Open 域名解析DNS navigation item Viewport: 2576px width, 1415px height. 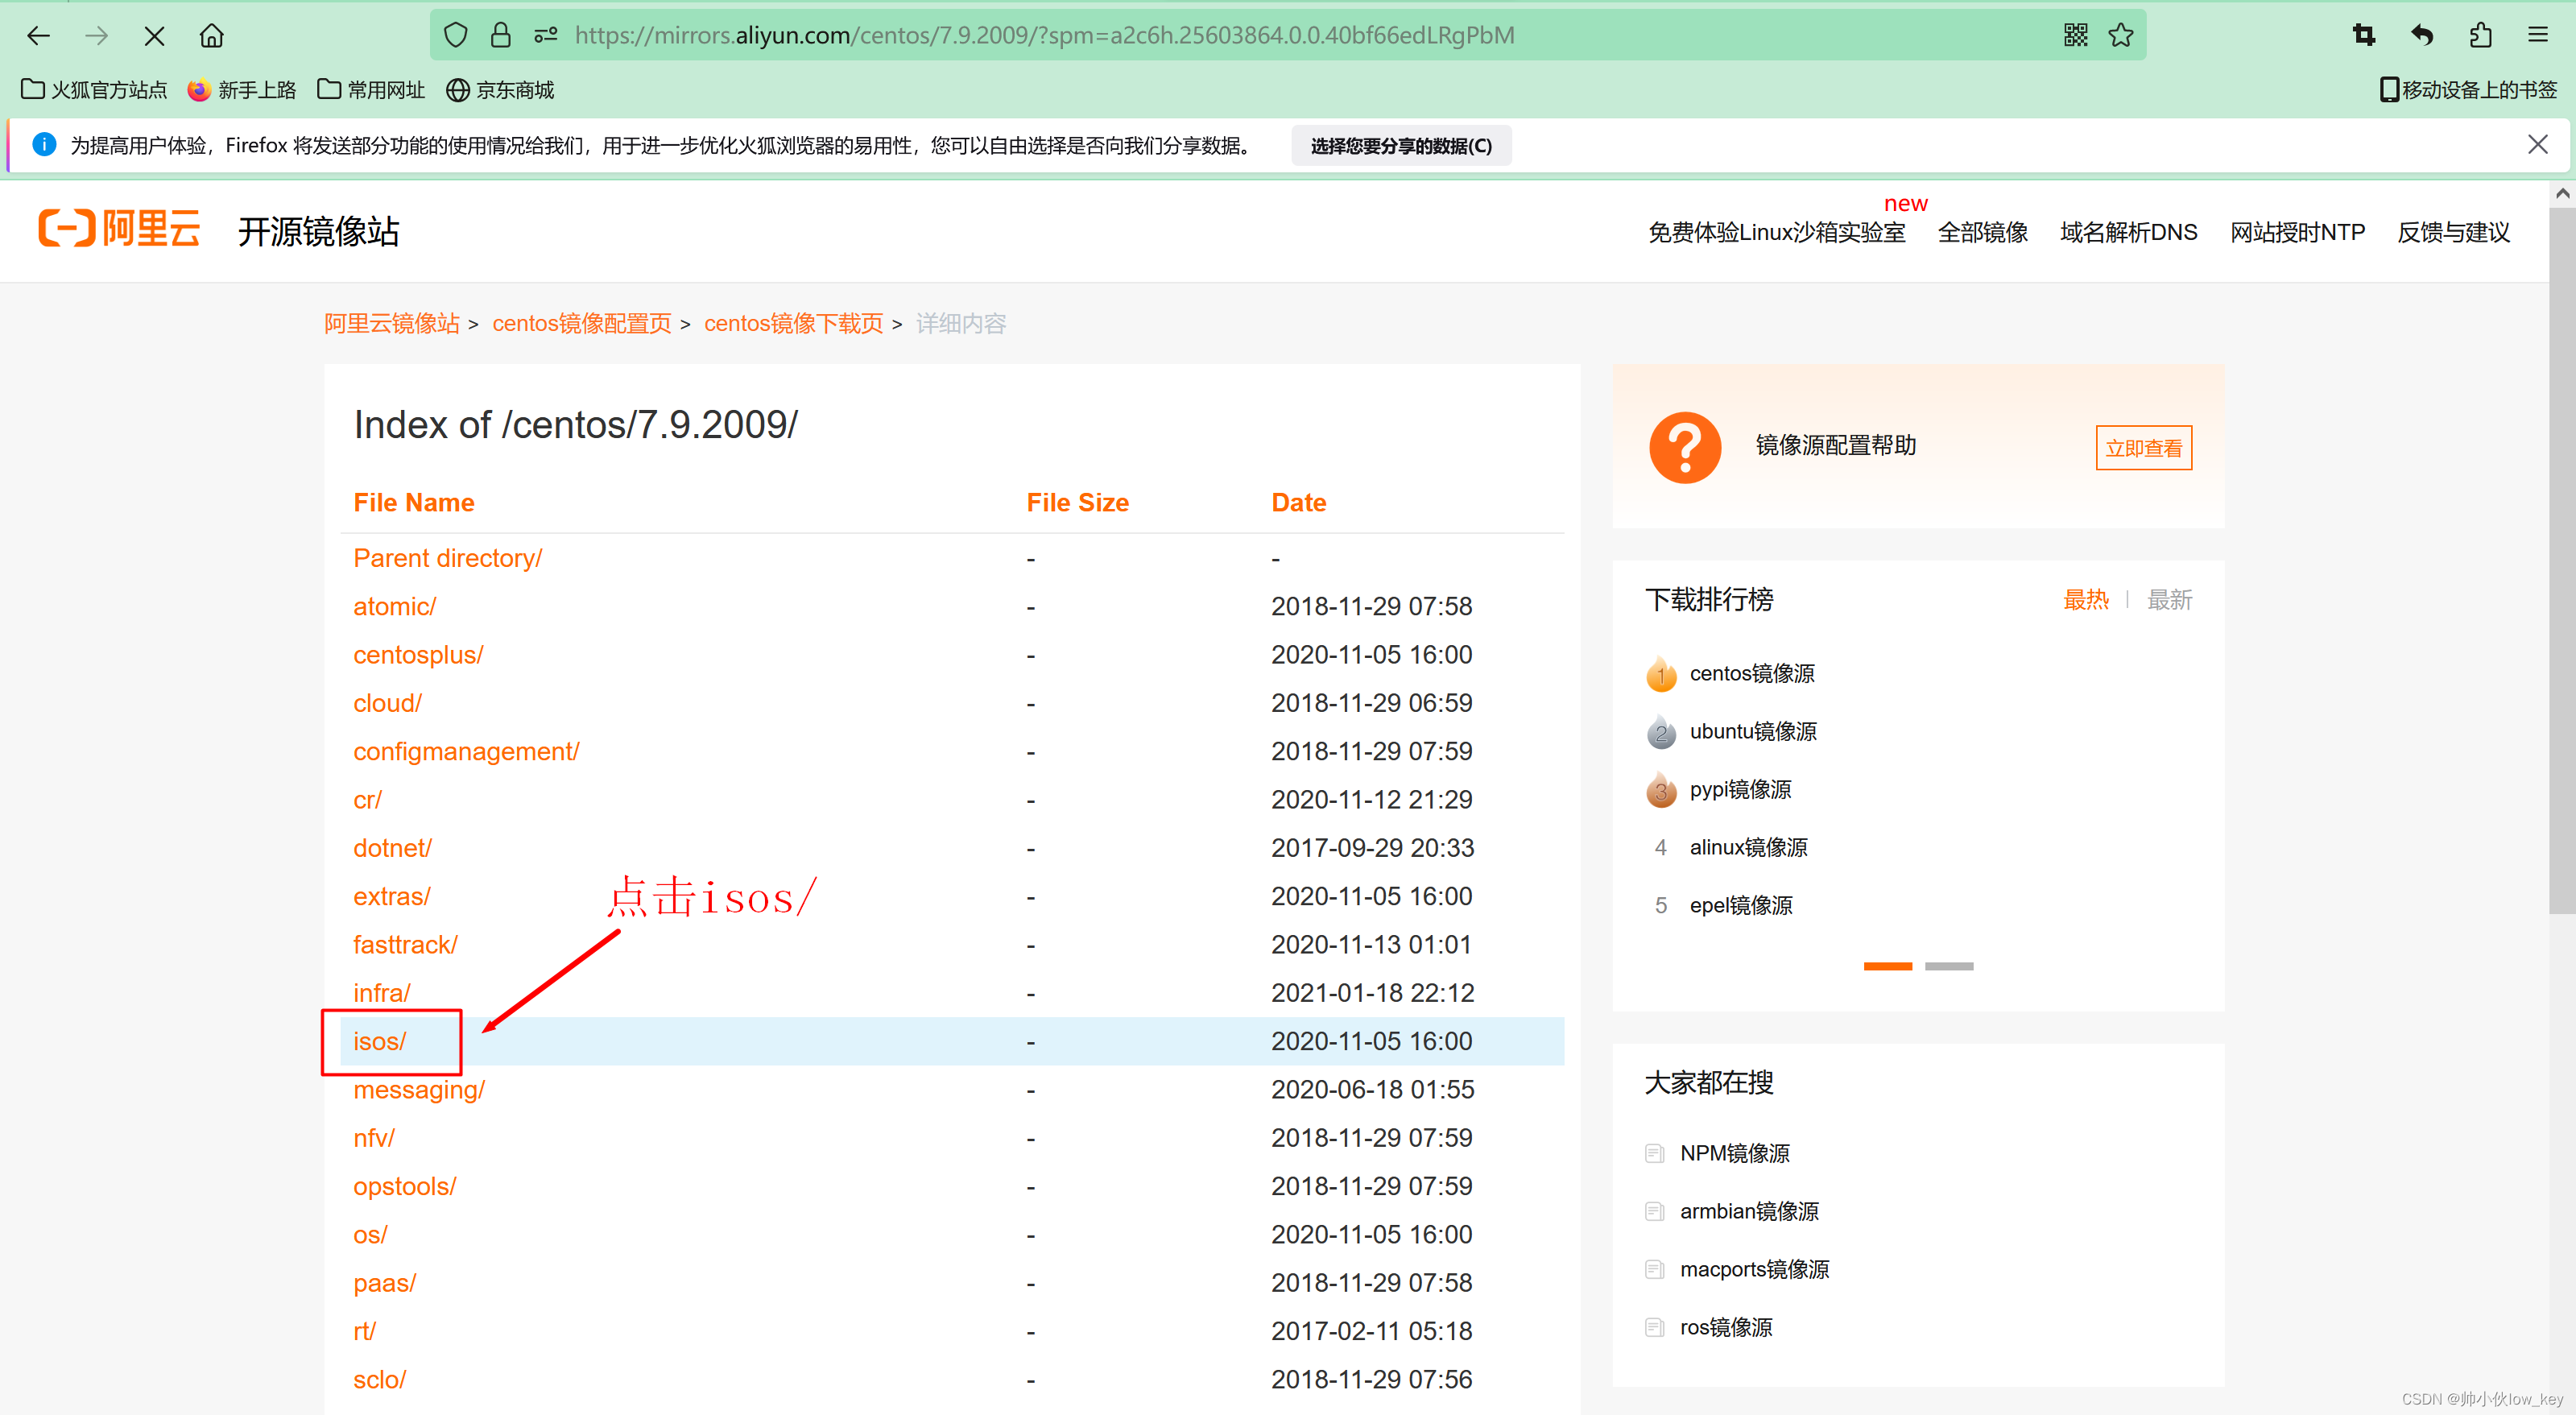point(2128,232)
